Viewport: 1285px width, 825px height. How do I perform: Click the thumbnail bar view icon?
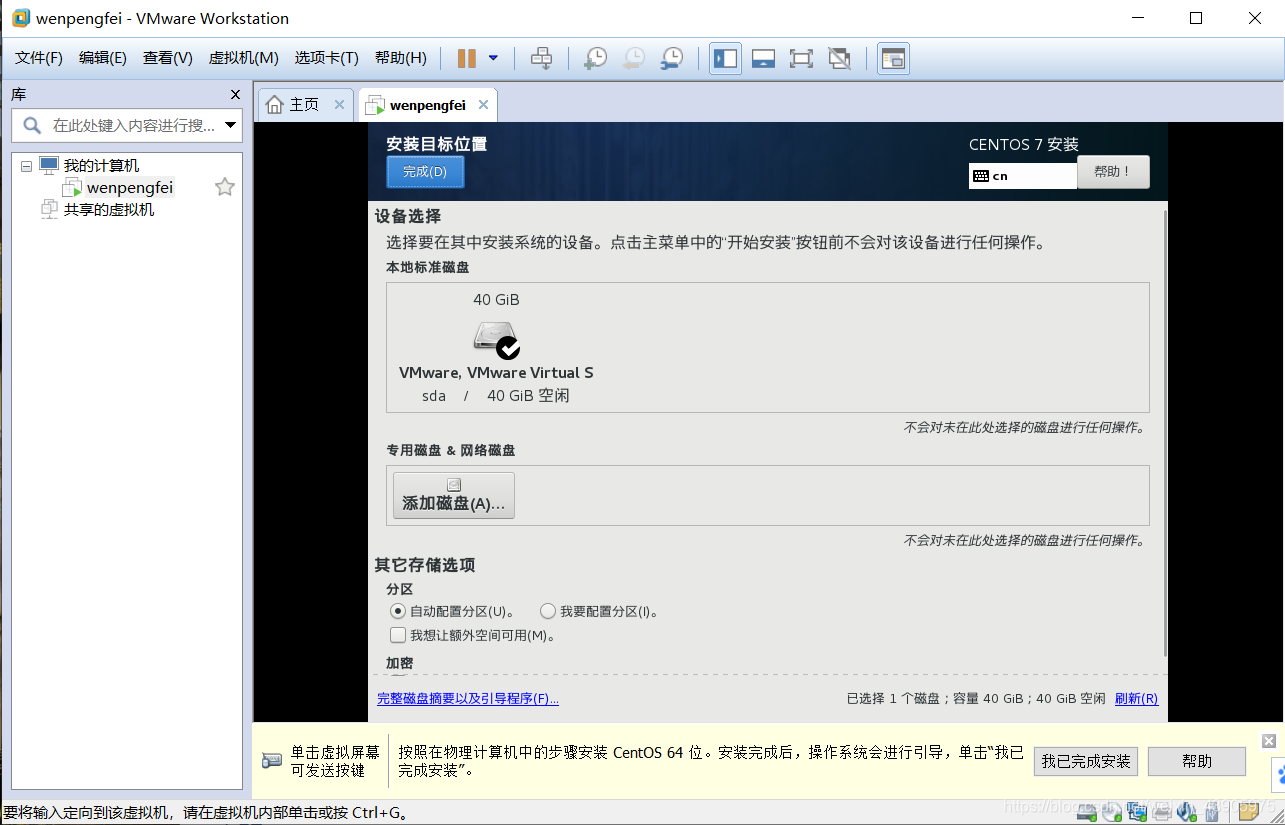(764, 58)
